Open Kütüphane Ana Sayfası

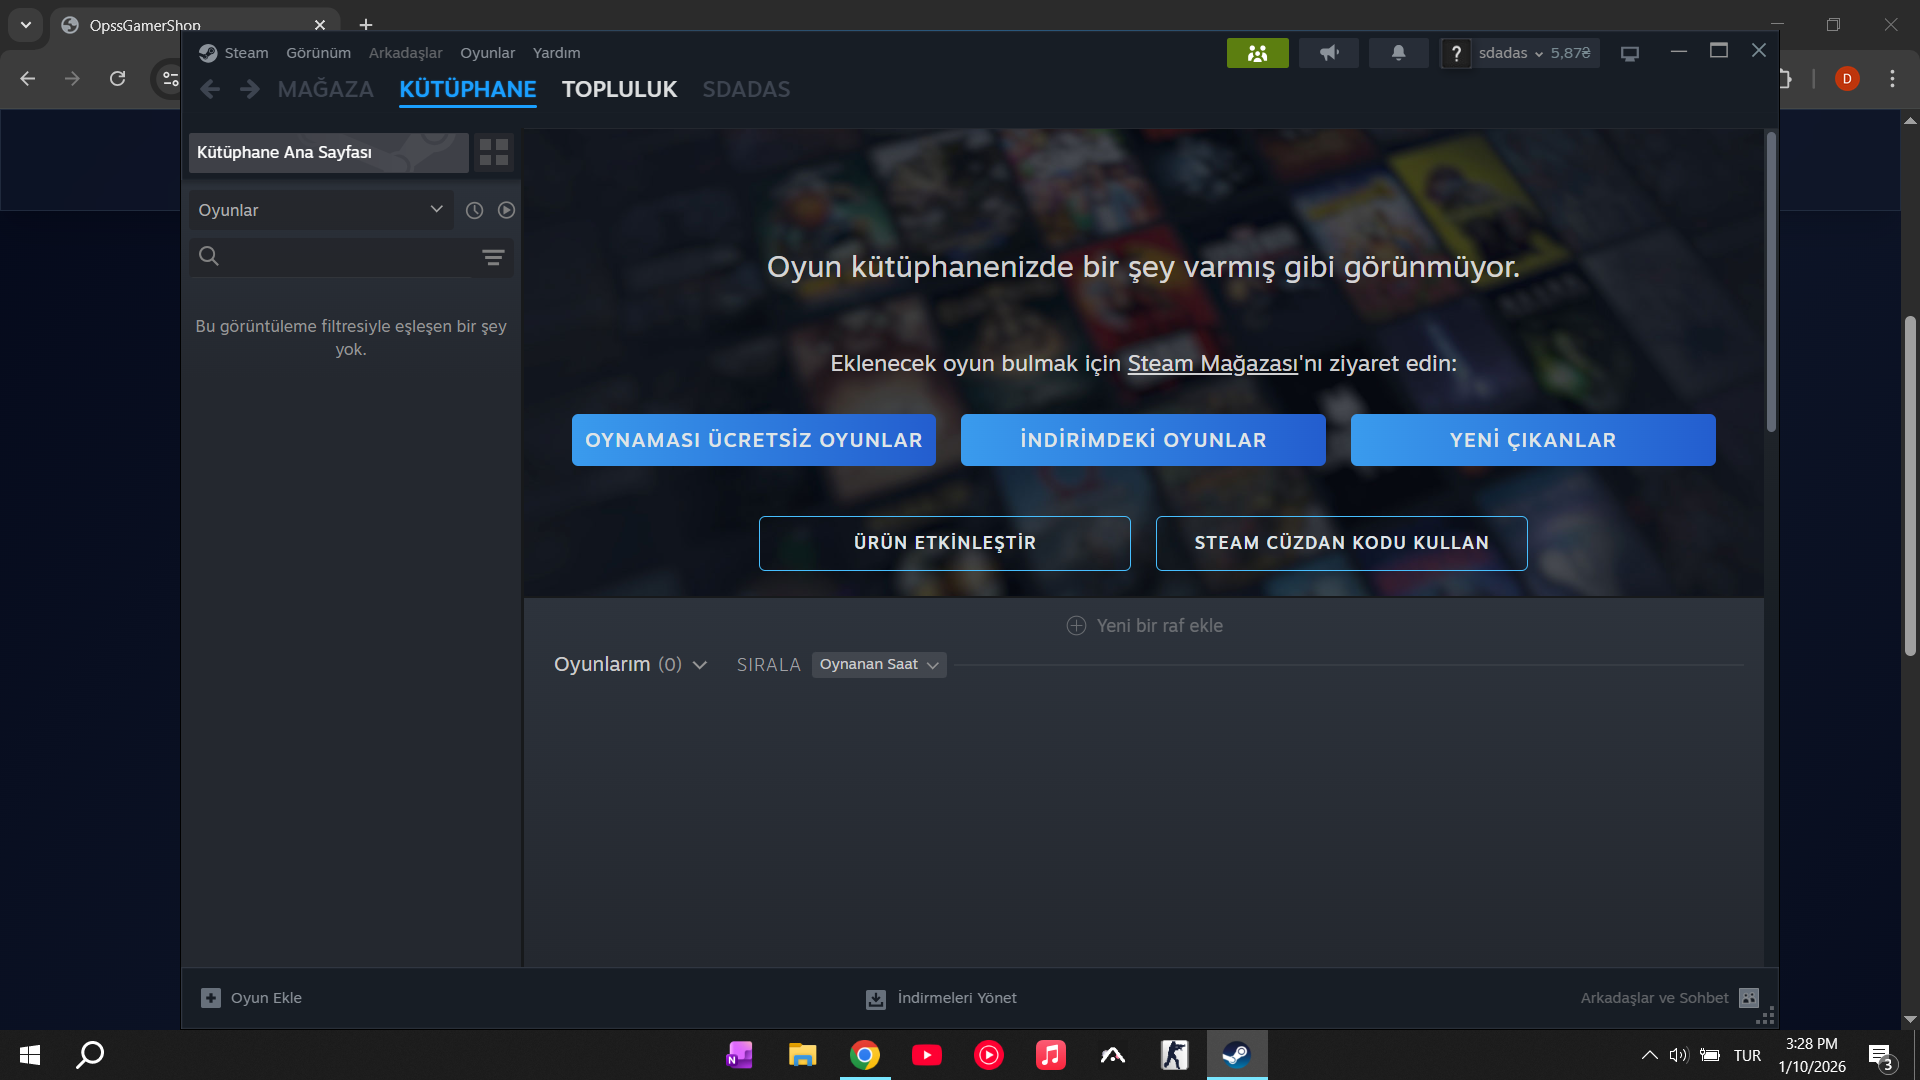(328, 152)
